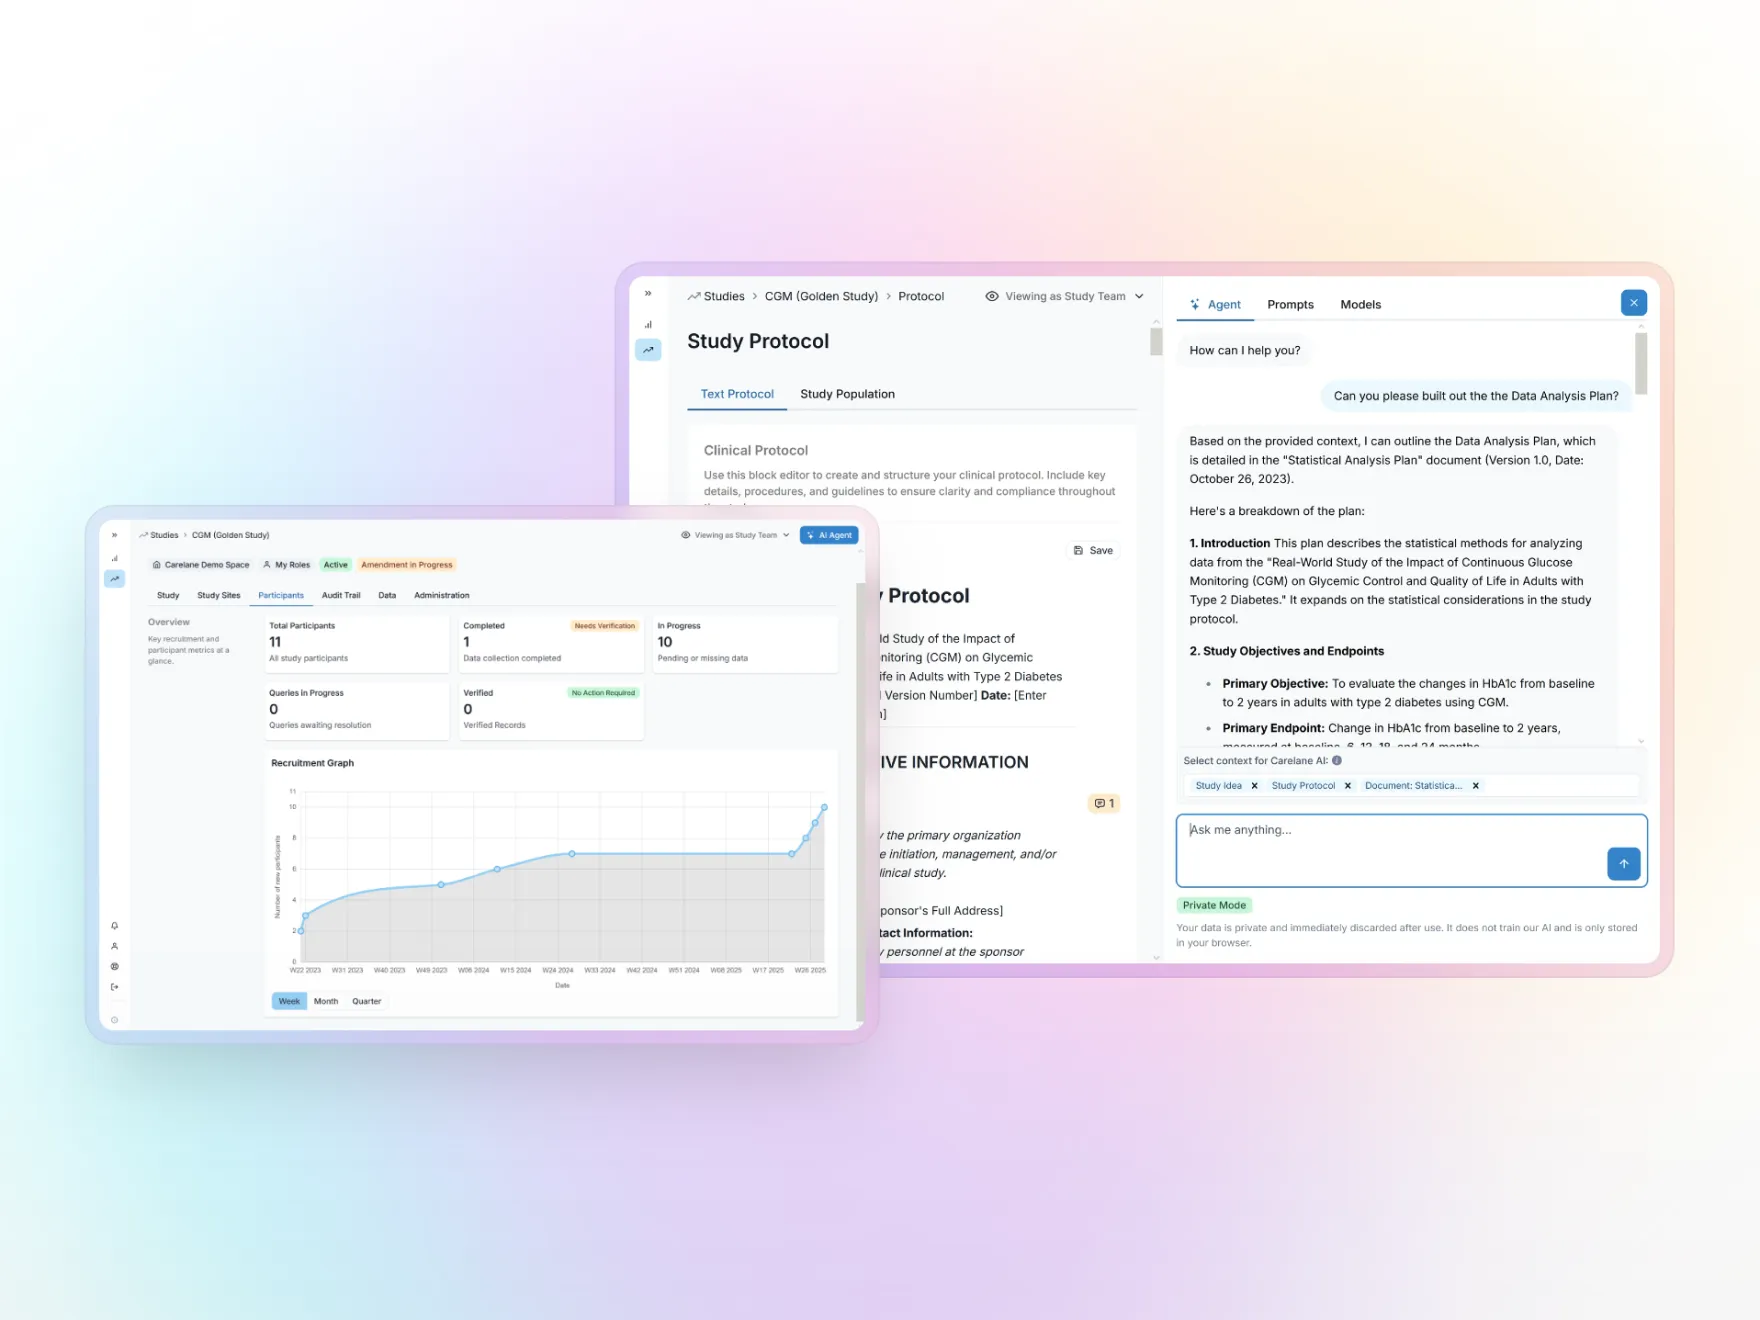
Task: Switch the Recruitment Graph to Month view
Action: click(326, 1001)
